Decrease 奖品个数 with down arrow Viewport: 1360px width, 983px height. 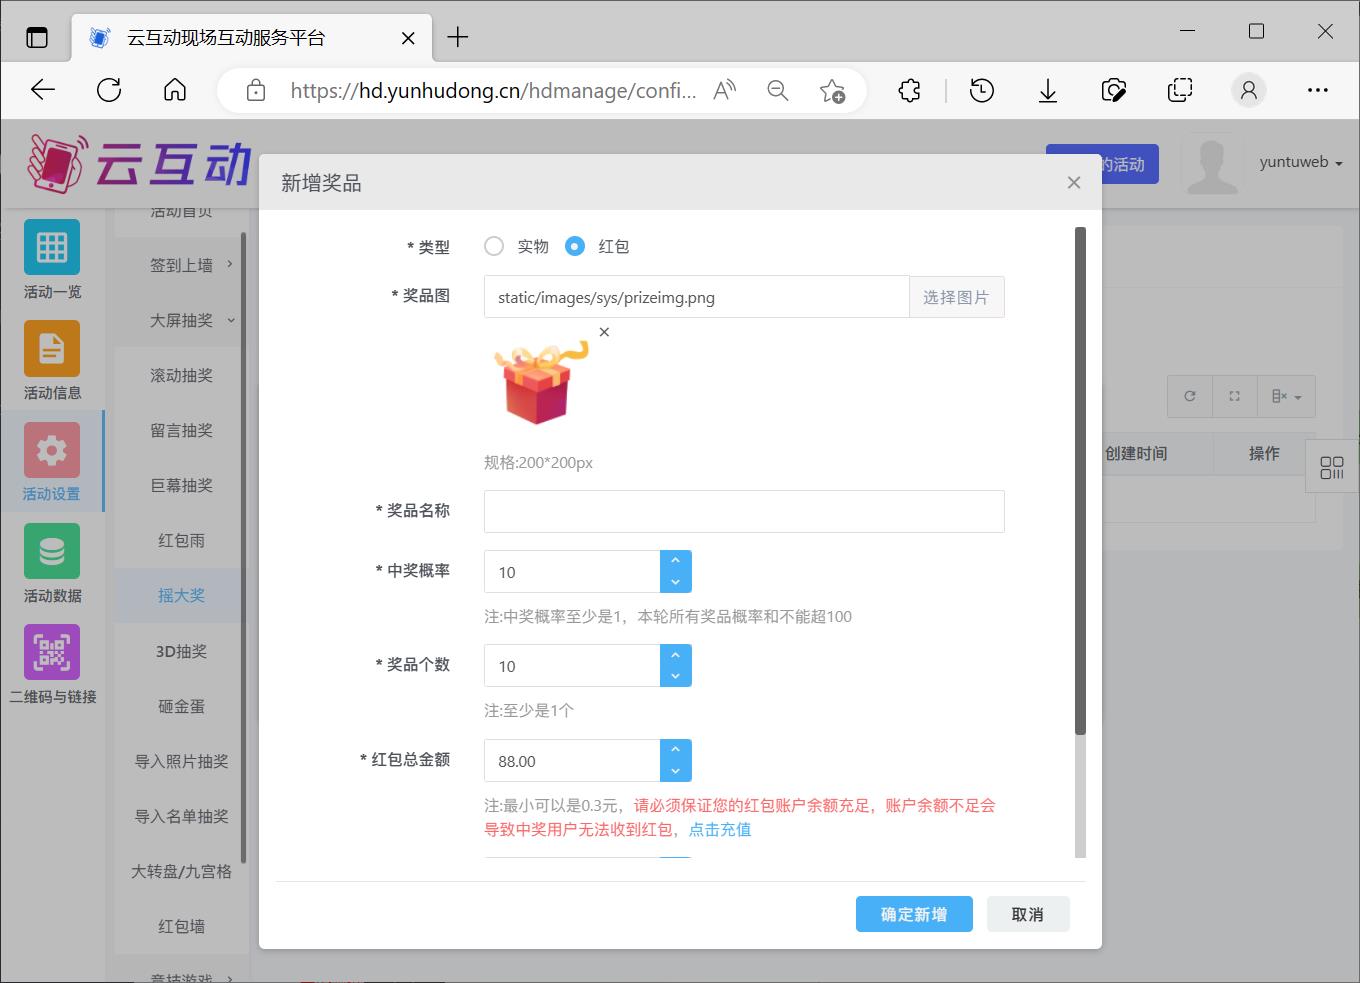[676, 676]
